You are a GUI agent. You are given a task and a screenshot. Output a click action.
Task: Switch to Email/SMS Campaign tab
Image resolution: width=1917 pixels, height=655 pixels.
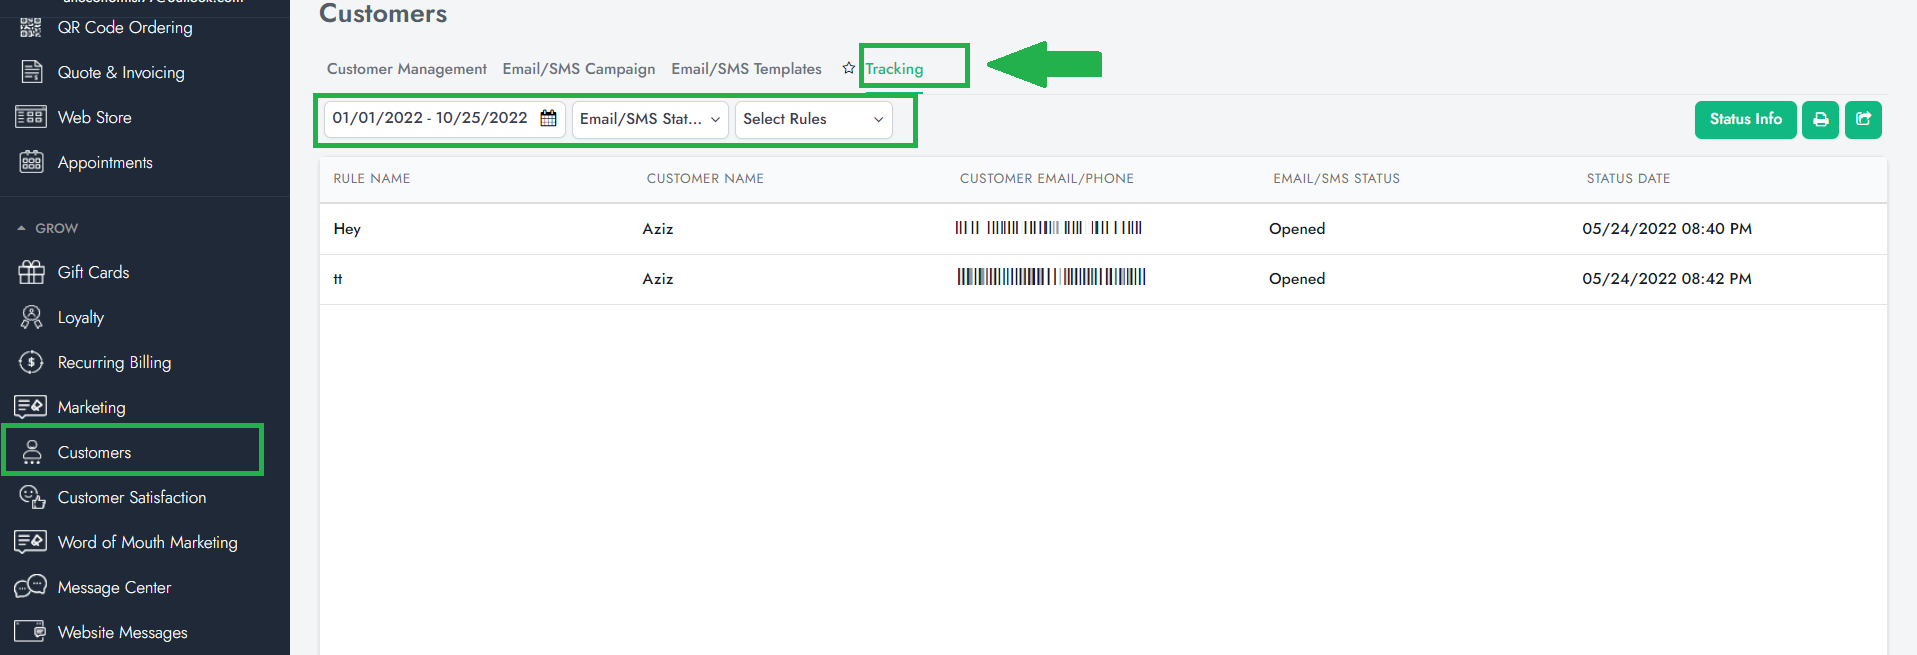(578, 69)
